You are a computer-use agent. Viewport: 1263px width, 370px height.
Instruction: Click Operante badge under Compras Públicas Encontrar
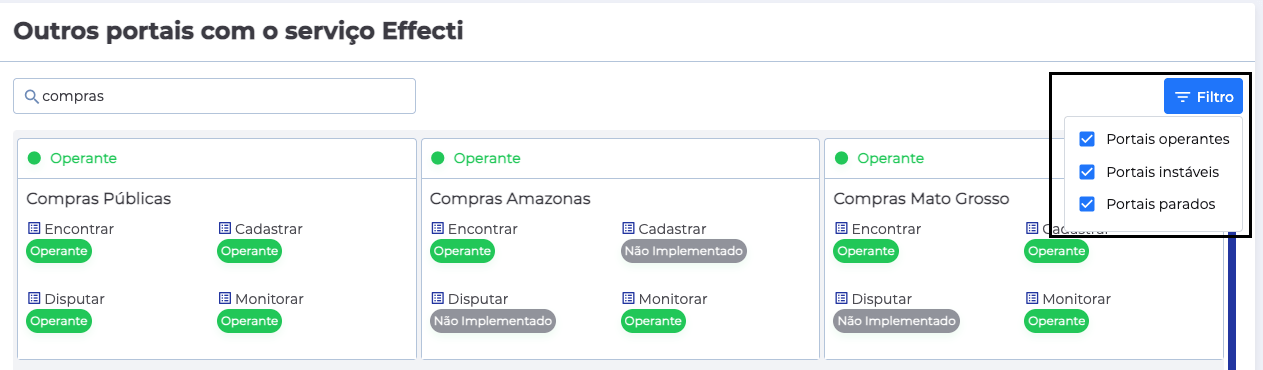[59, 251]
